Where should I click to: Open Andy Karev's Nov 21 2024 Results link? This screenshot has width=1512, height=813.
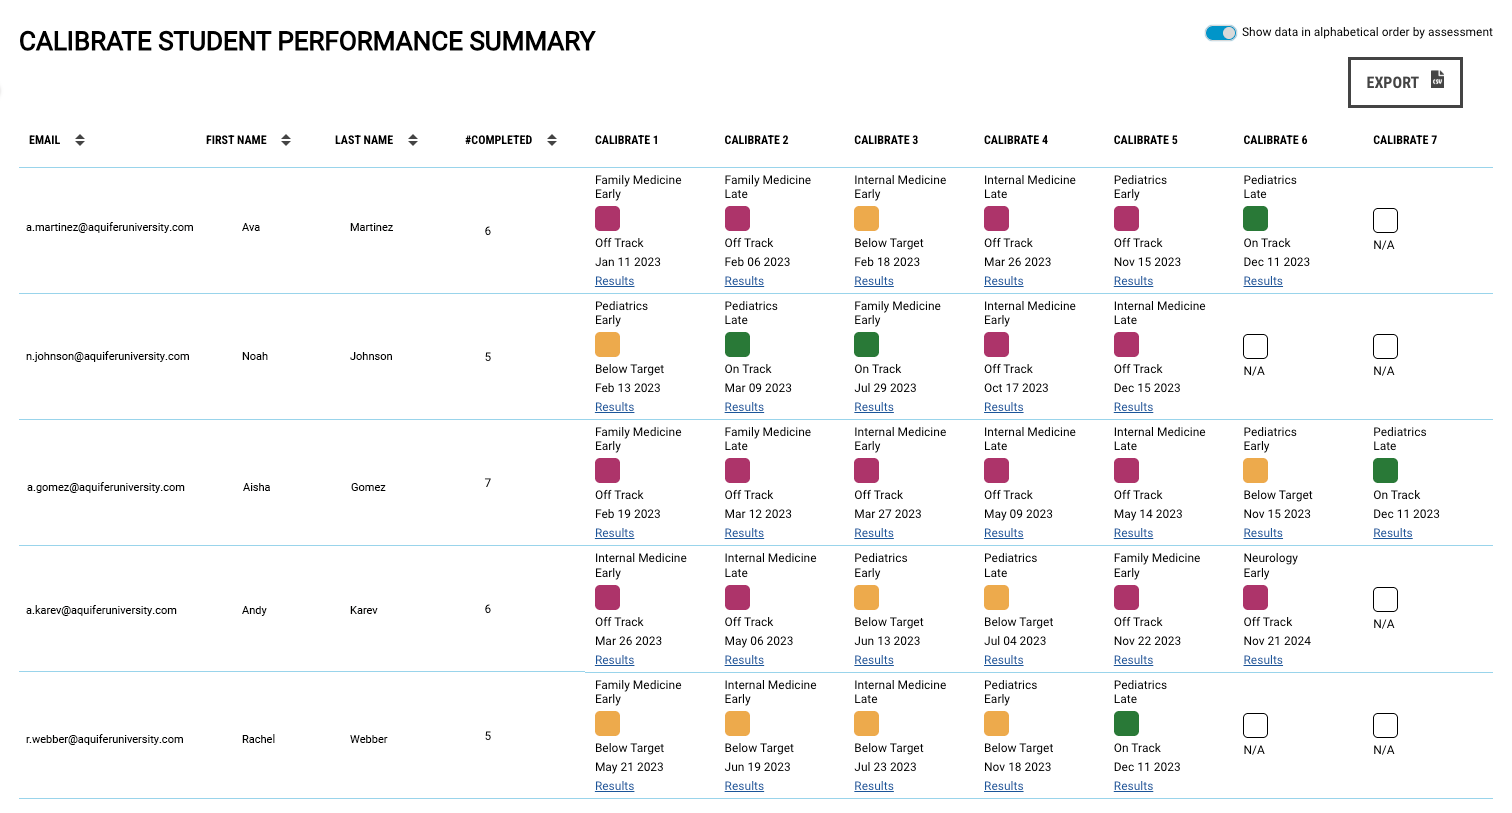(x=1262, y=660)
